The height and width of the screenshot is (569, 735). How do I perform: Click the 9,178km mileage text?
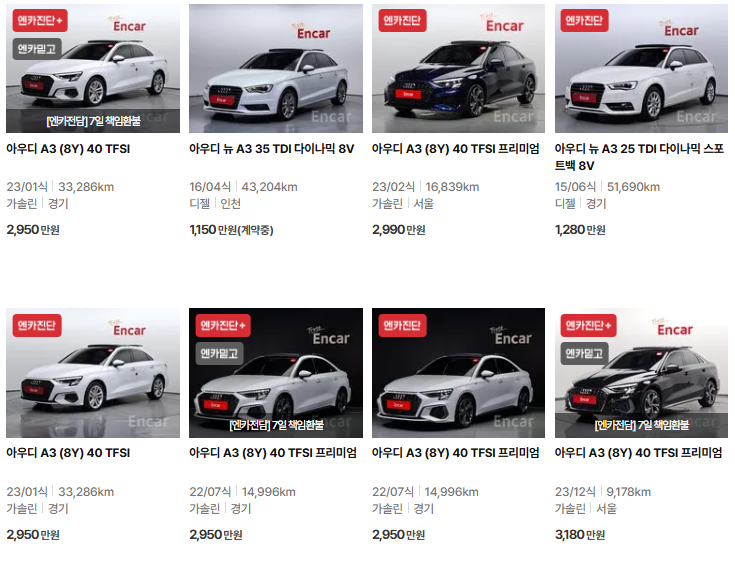tap(629, 492)
